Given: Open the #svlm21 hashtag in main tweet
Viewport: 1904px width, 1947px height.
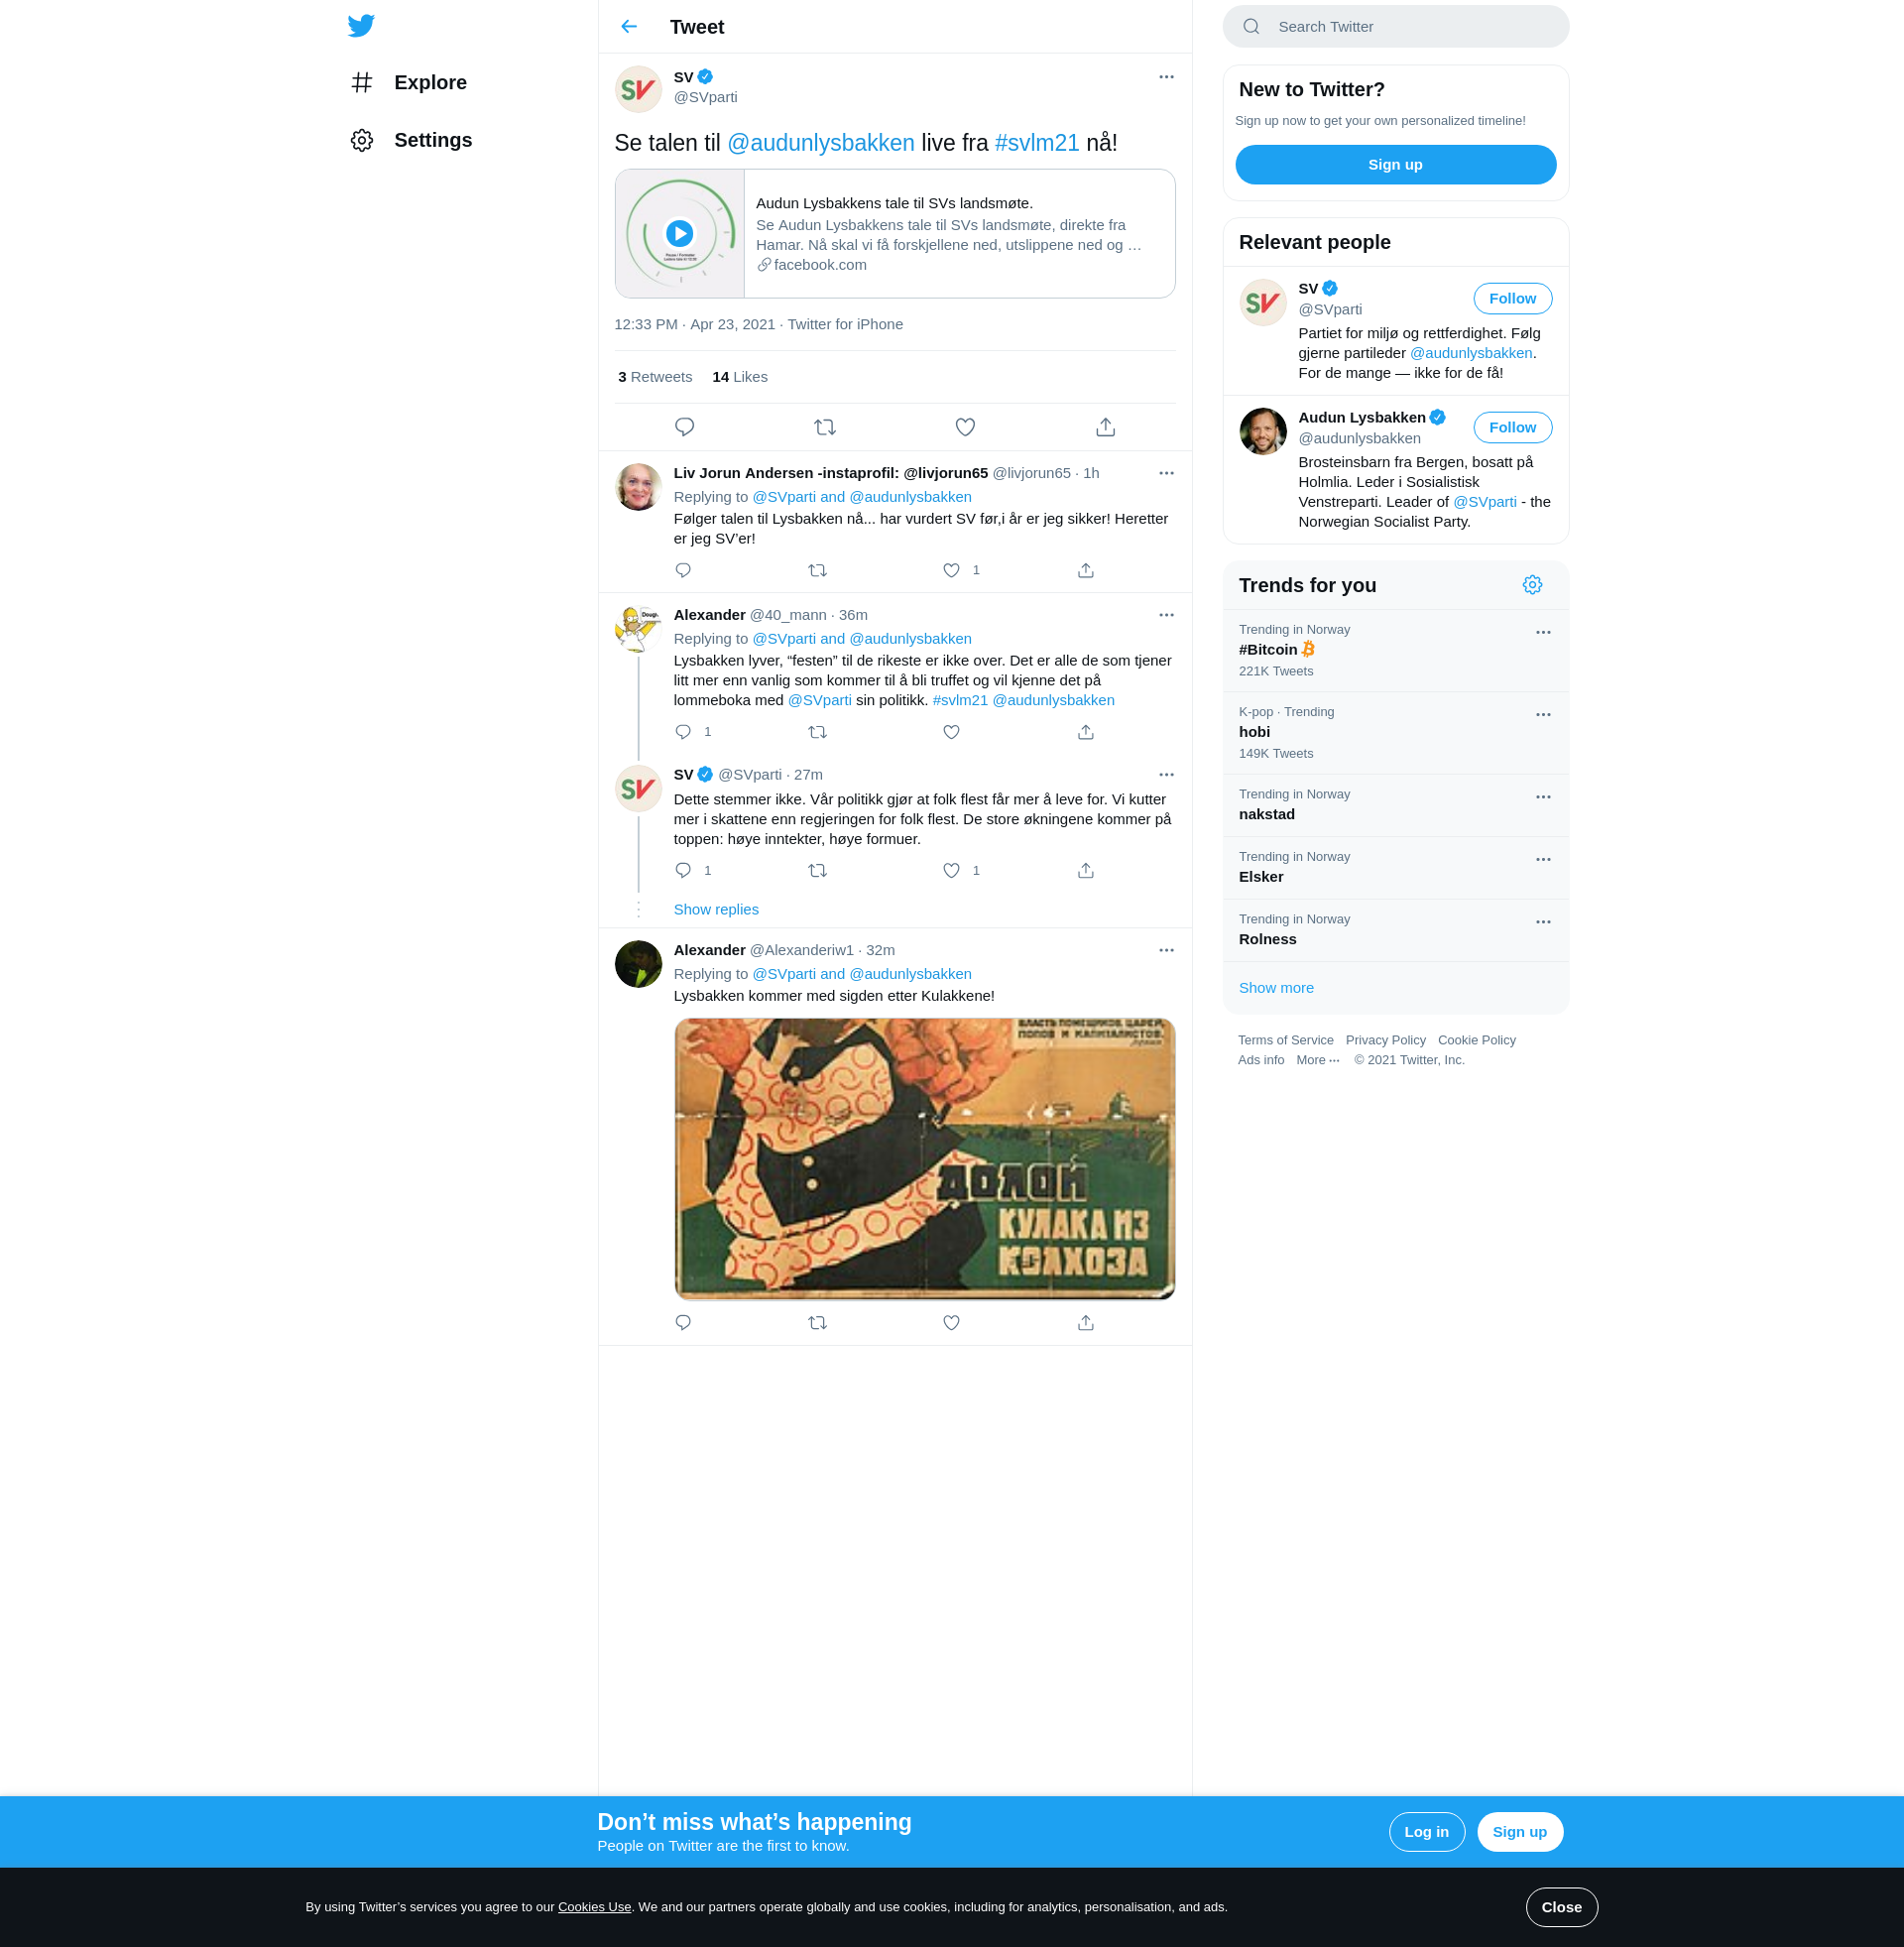Looking at the screenshot, I should coord(1037,143).
